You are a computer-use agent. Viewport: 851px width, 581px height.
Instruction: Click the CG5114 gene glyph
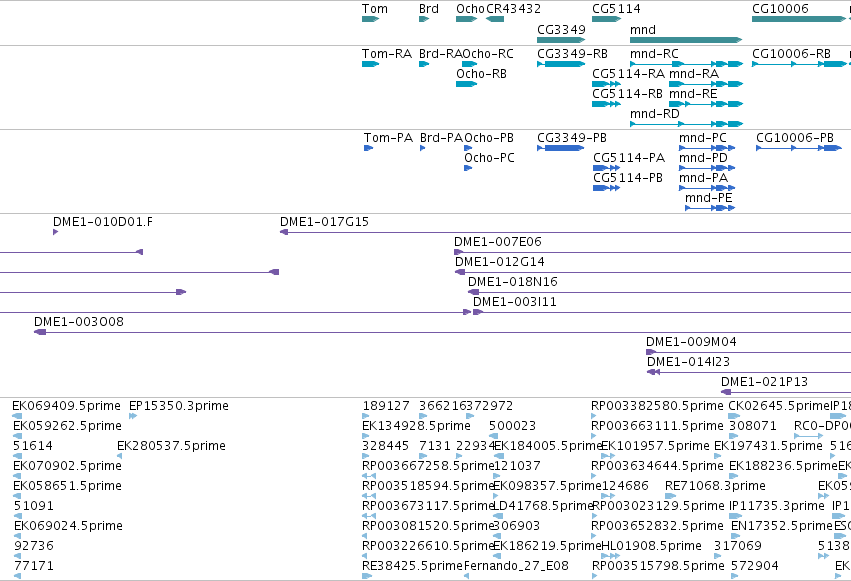pyautogui.click(x=607, y=20)
